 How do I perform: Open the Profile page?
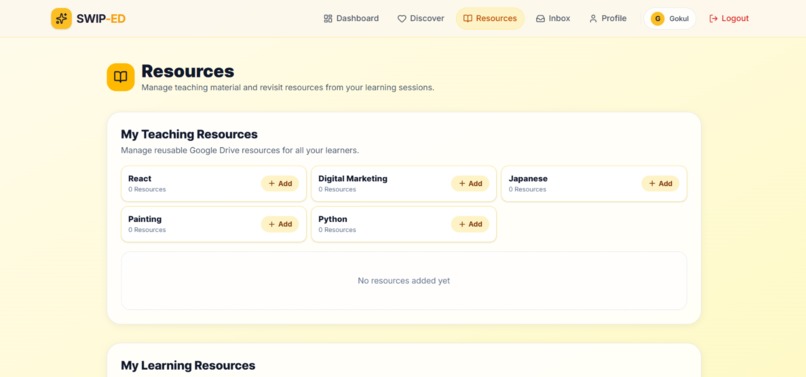pos(608,19)
